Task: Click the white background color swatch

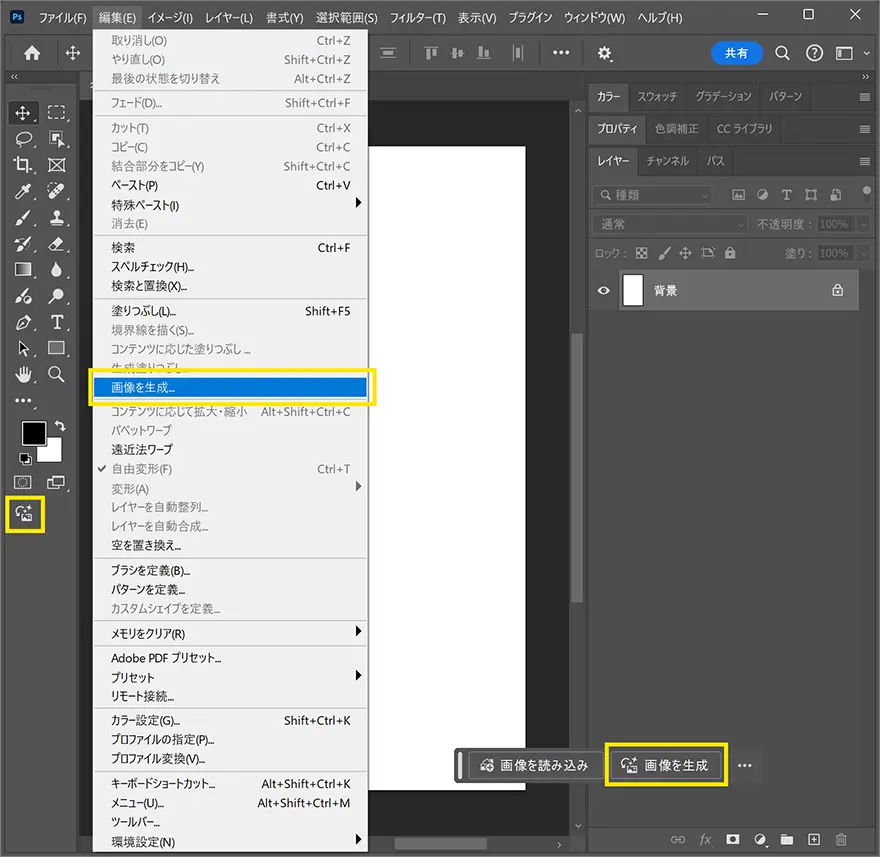Action: 53,453
